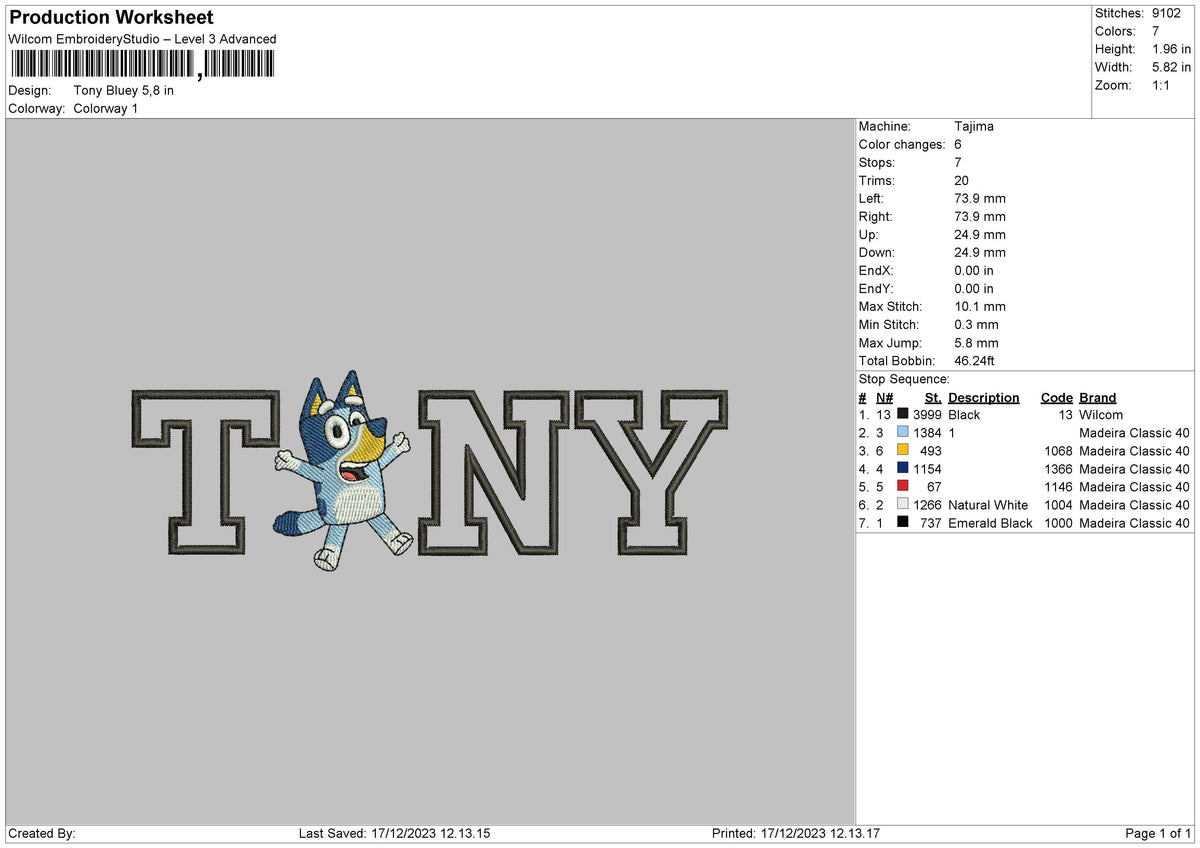This screenshot has height=848, width=1200.
Task: Pick the yellow thread swatch for code 1068
Action: click(x=903, y=450)
